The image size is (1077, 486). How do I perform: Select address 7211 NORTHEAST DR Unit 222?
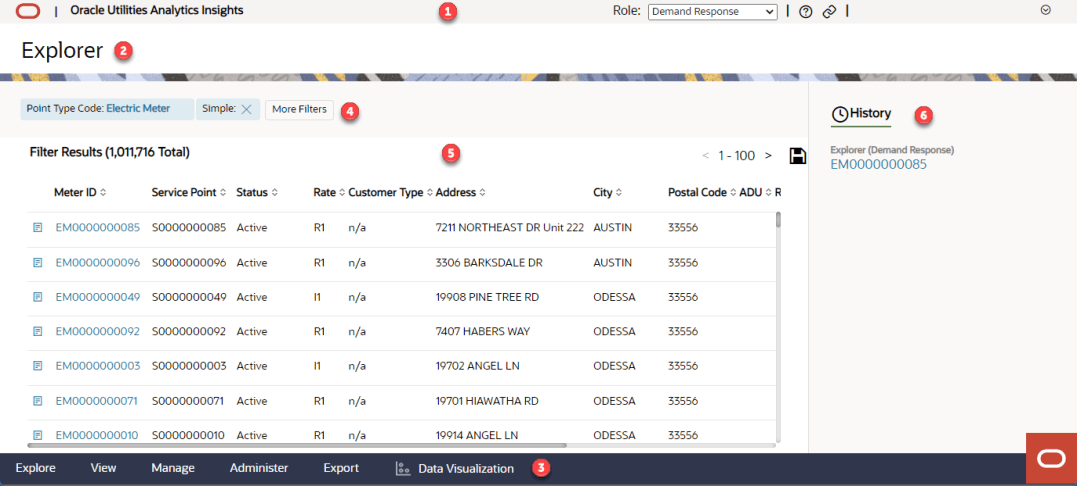coord(510,227)
